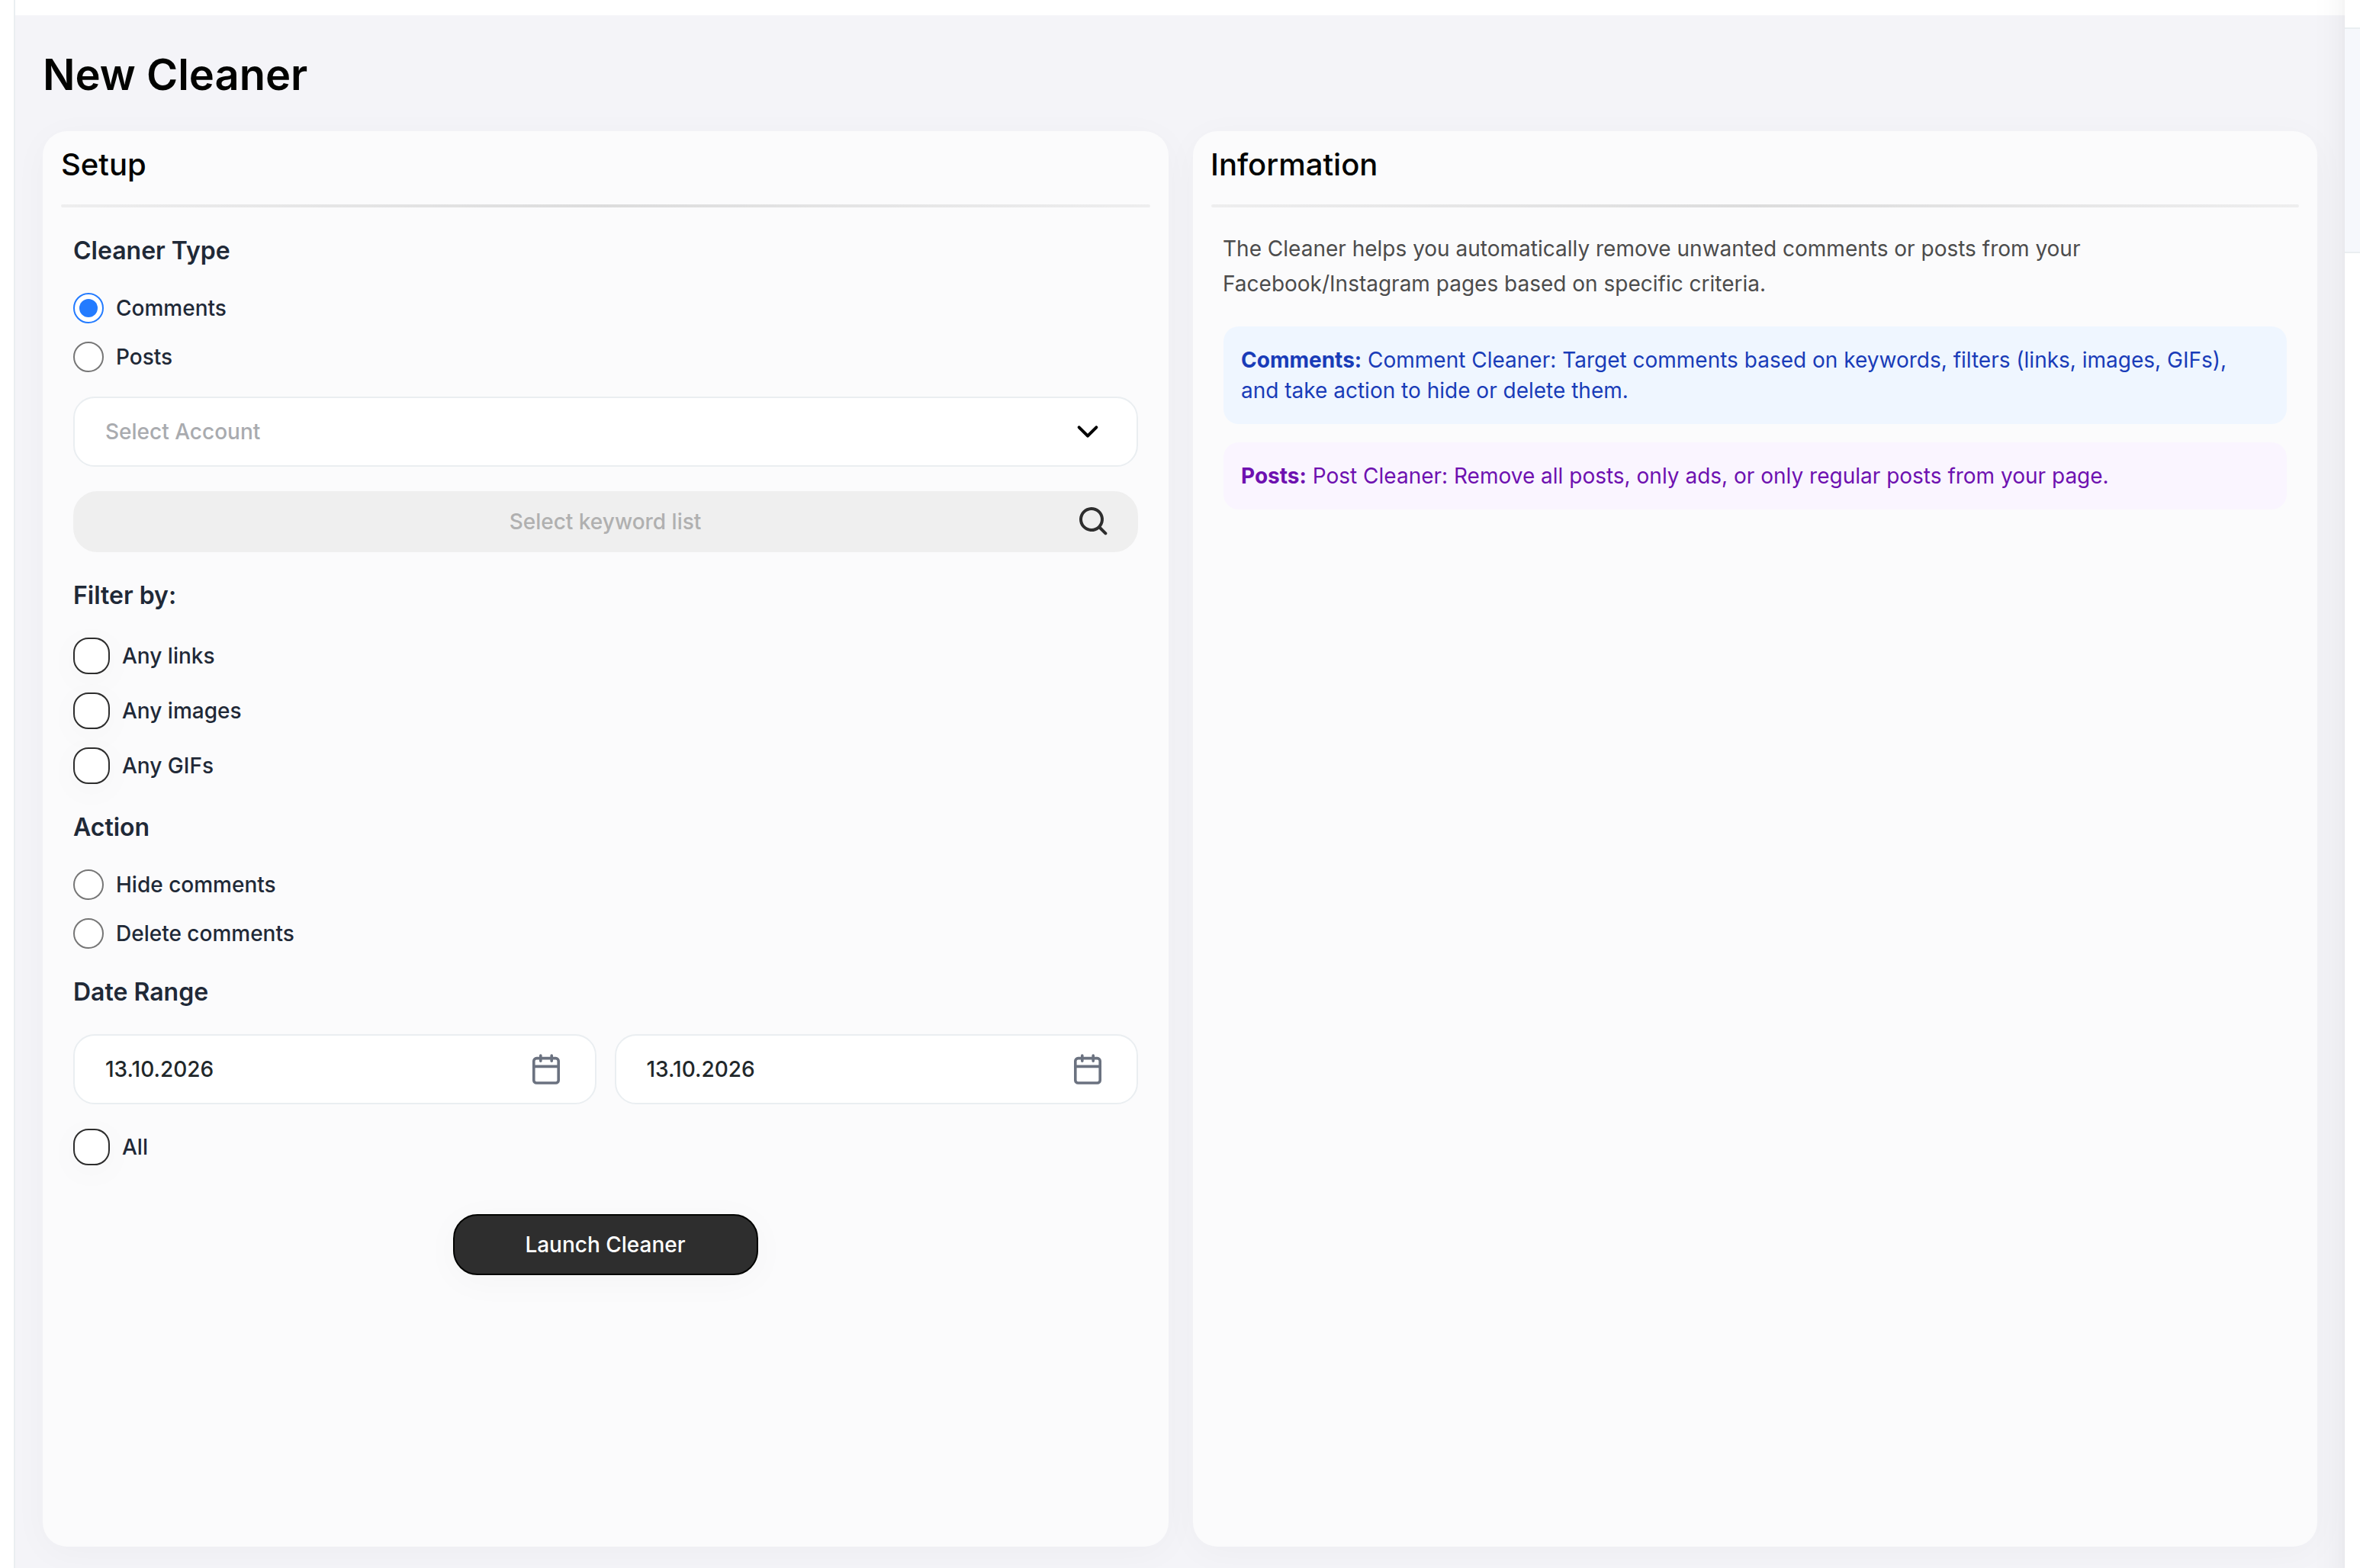Choose the Delete comments action

(89, 934)
